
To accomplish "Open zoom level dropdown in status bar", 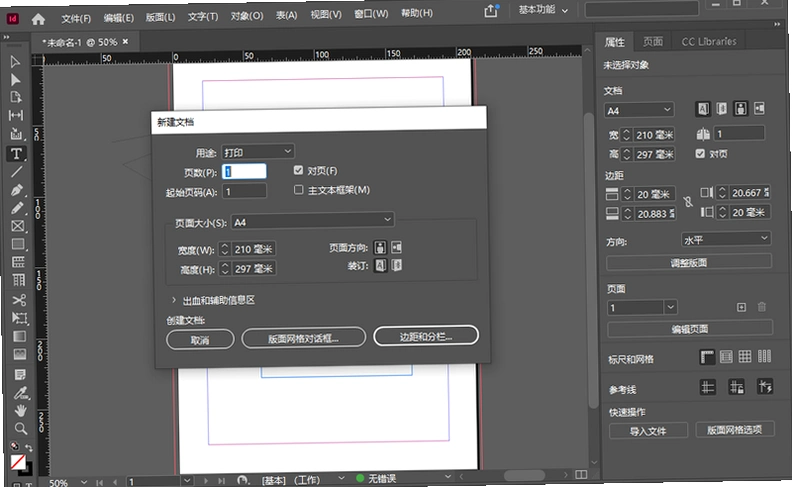I will pos(84,482).
